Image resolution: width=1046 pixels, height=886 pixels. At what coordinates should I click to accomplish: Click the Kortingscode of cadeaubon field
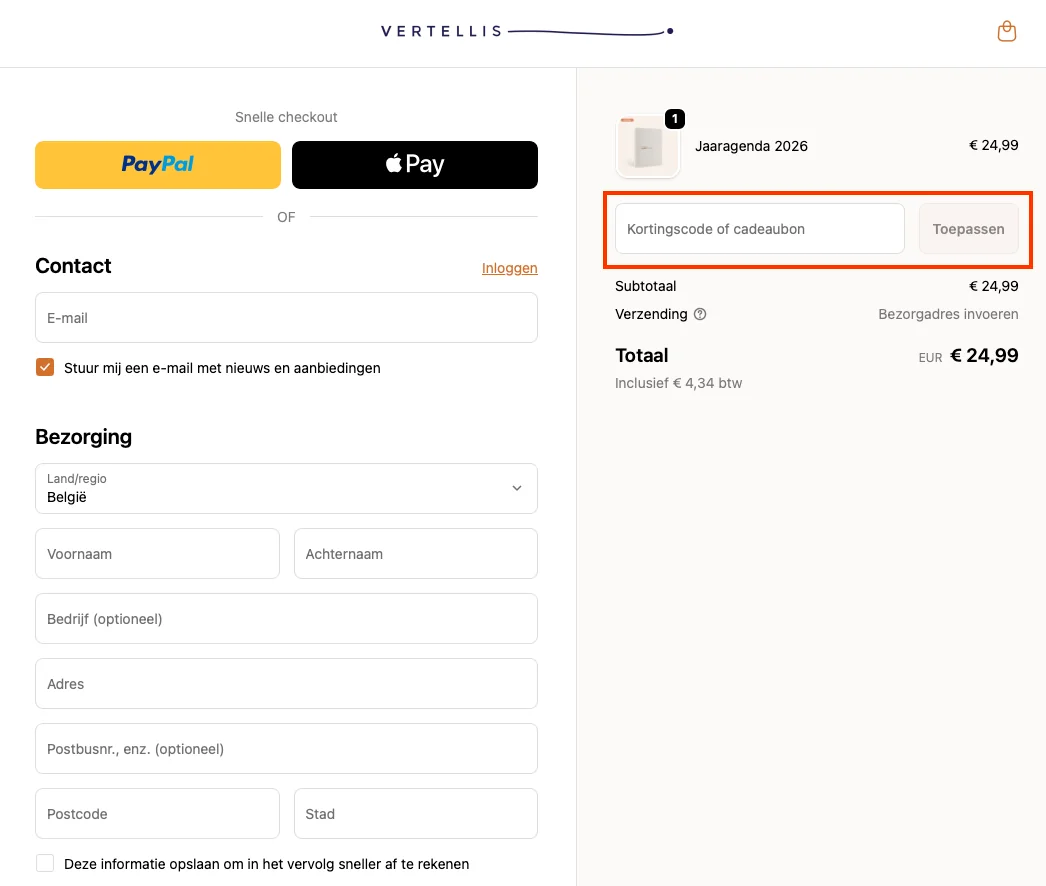click(759, 229)
